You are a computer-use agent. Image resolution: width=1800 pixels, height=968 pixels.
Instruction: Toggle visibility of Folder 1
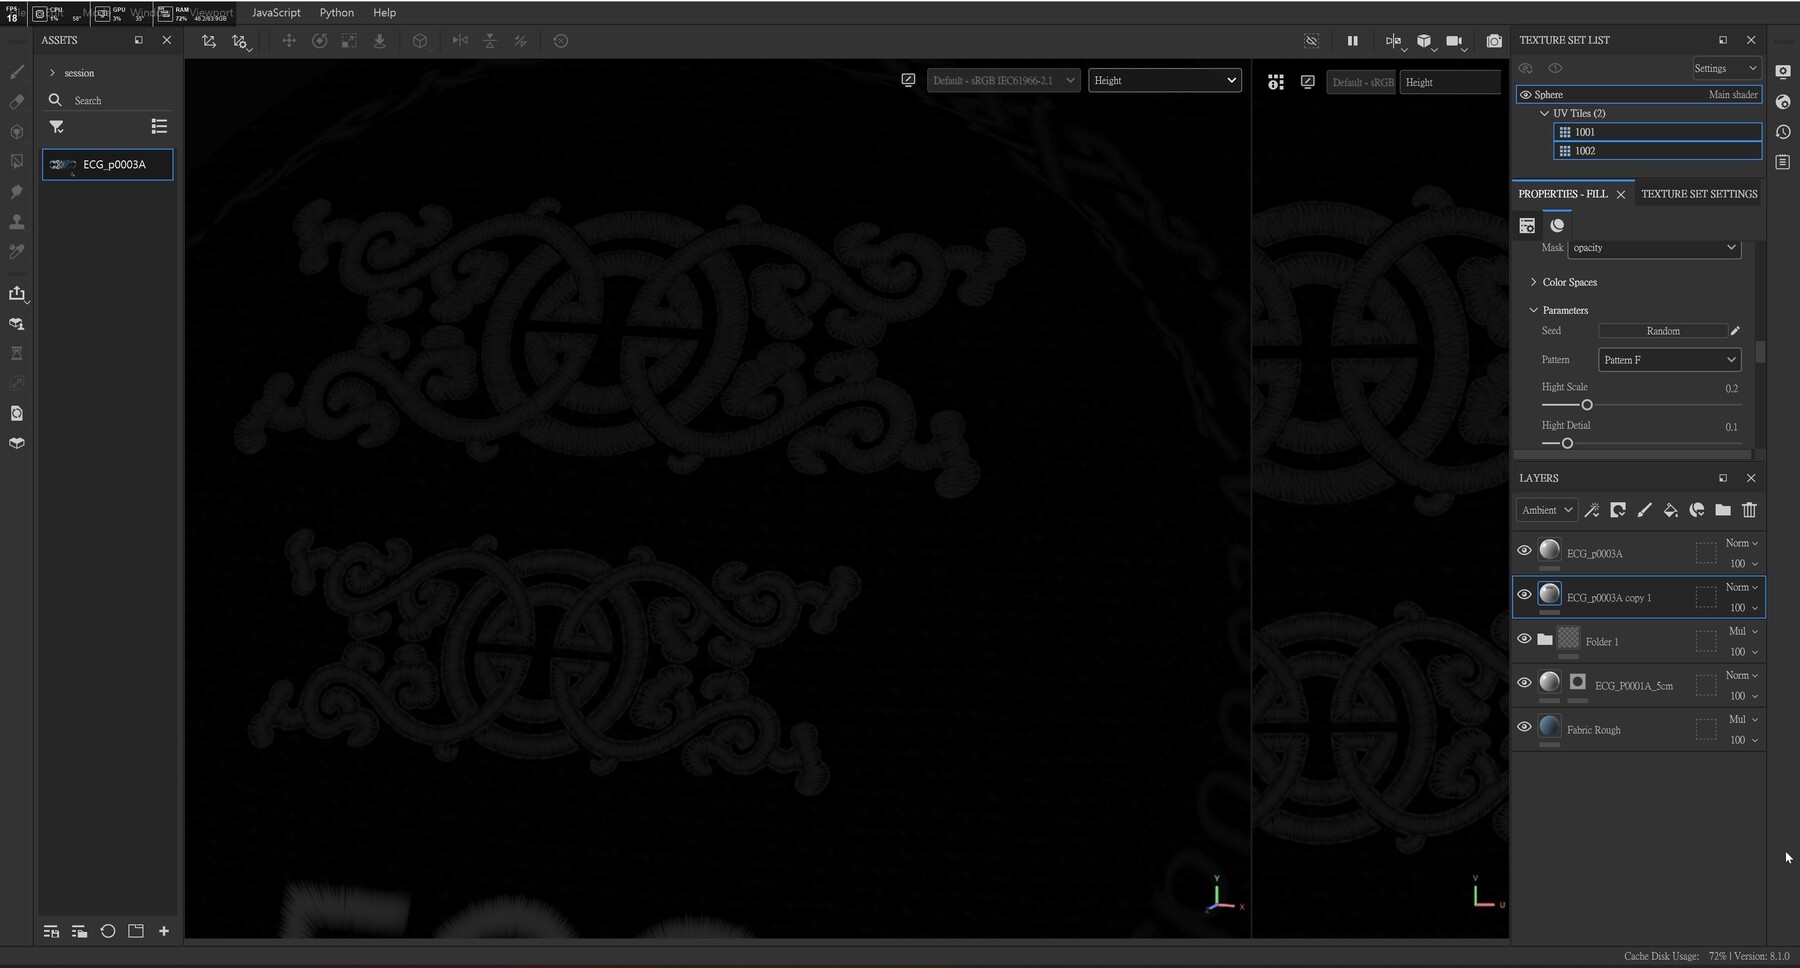pyautogui.click(x=1524, y=639)
